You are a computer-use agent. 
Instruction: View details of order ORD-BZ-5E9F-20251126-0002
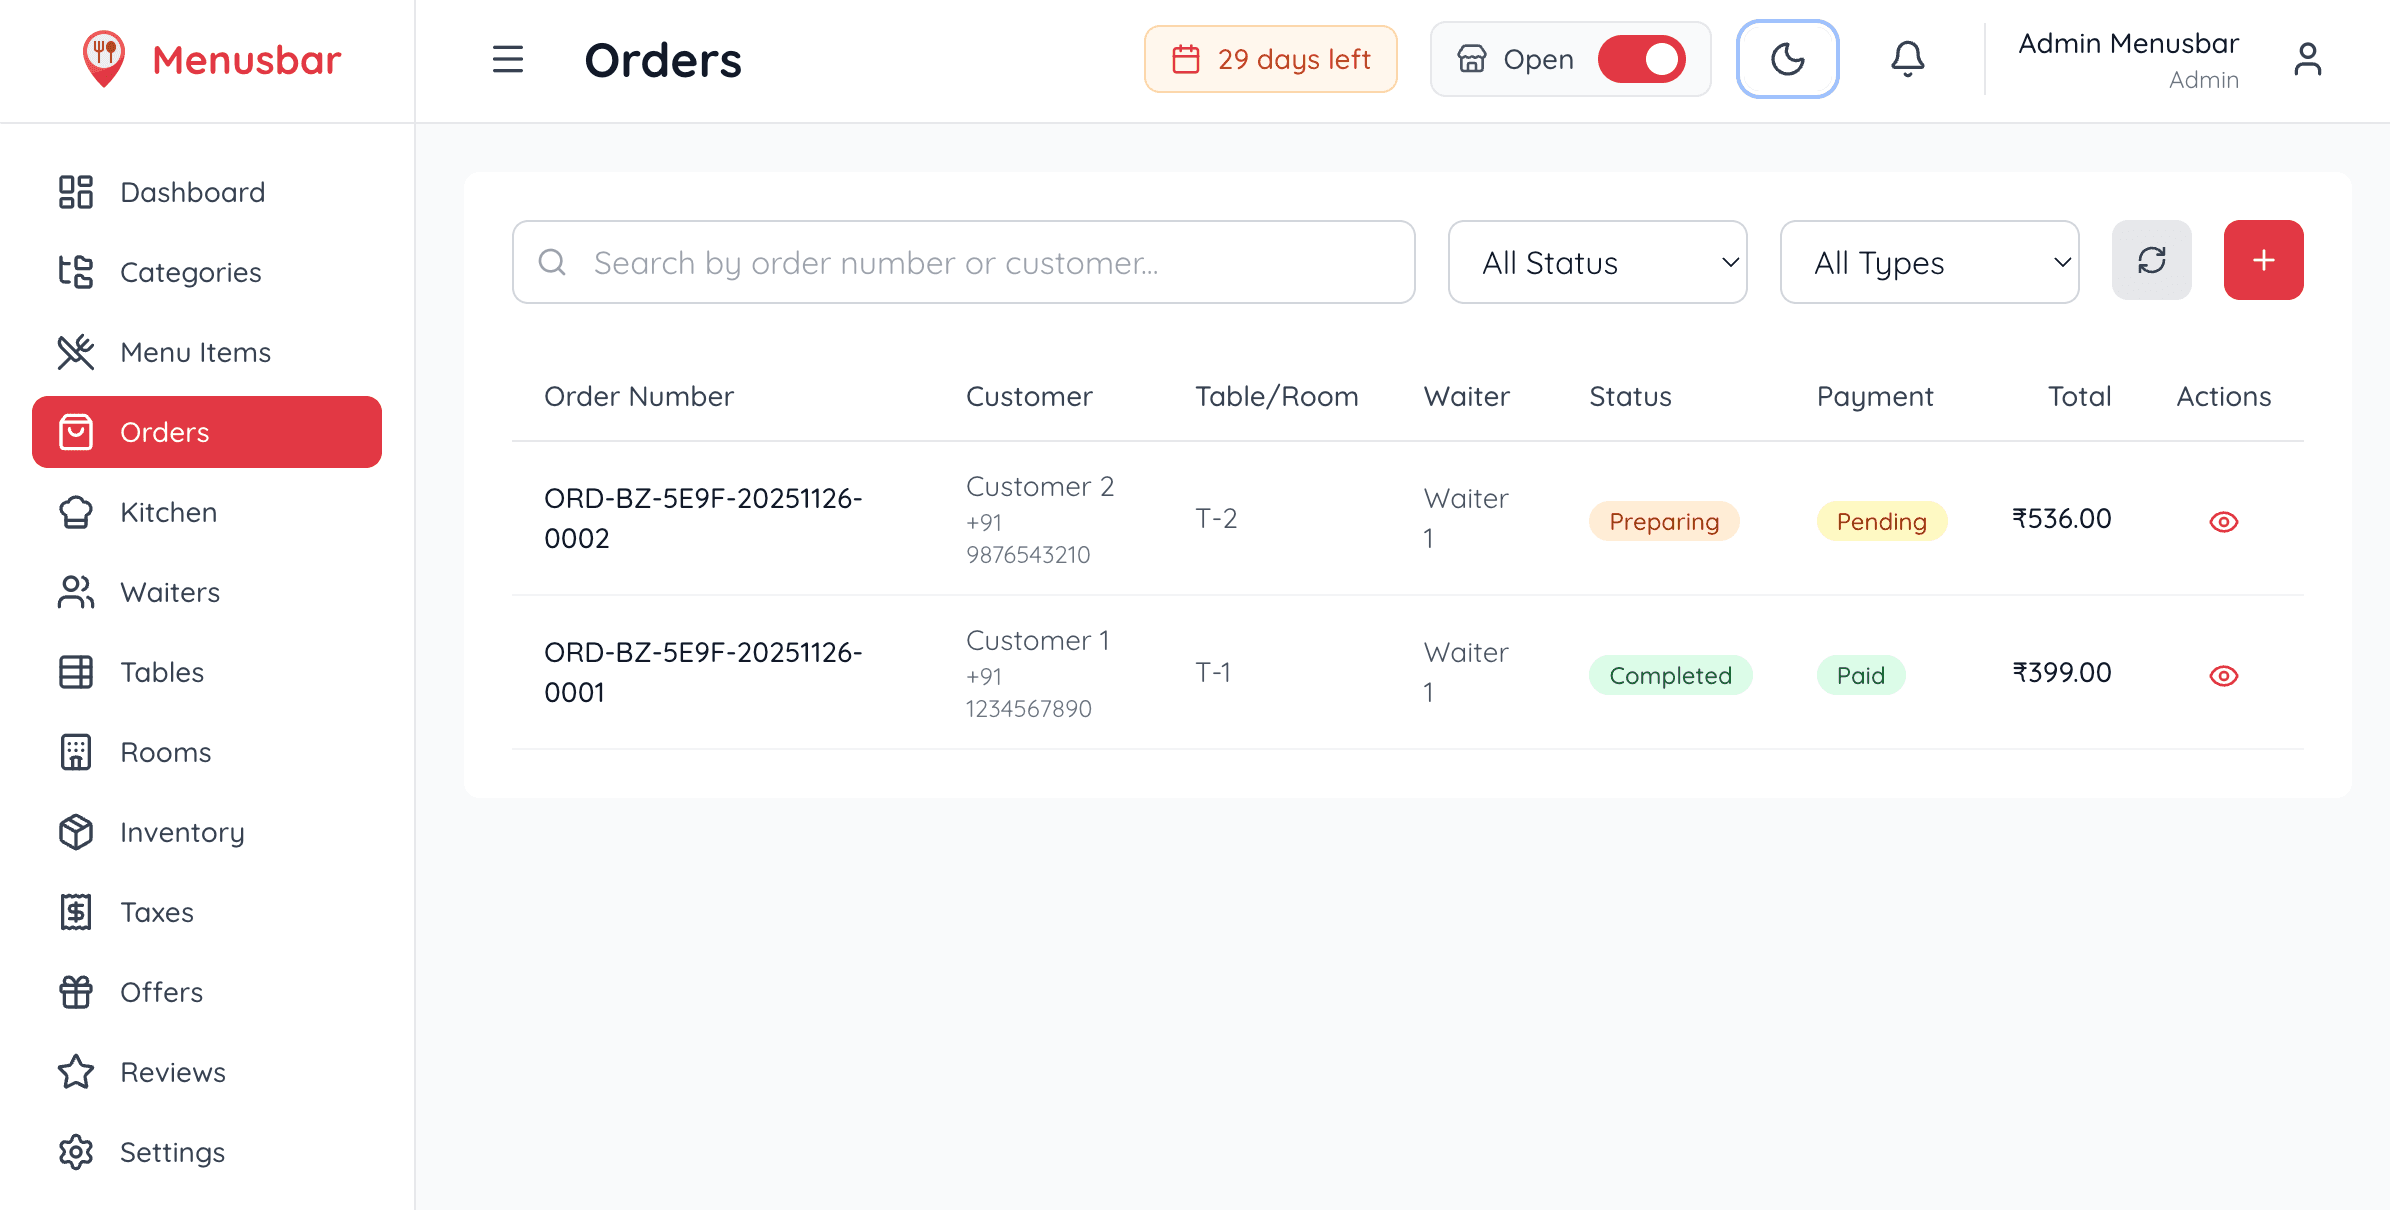point(2223,520)
